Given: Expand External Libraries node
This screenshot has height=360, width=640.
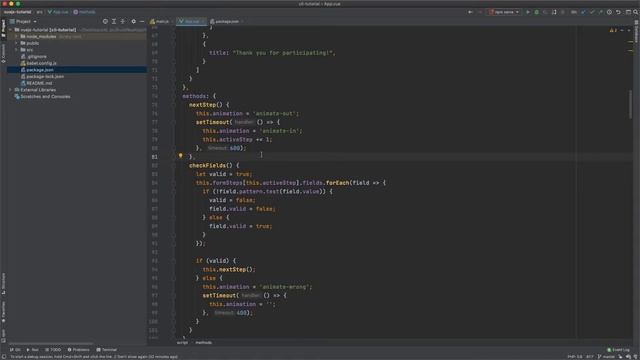Looking at the screenshot, I should [11, 90].
